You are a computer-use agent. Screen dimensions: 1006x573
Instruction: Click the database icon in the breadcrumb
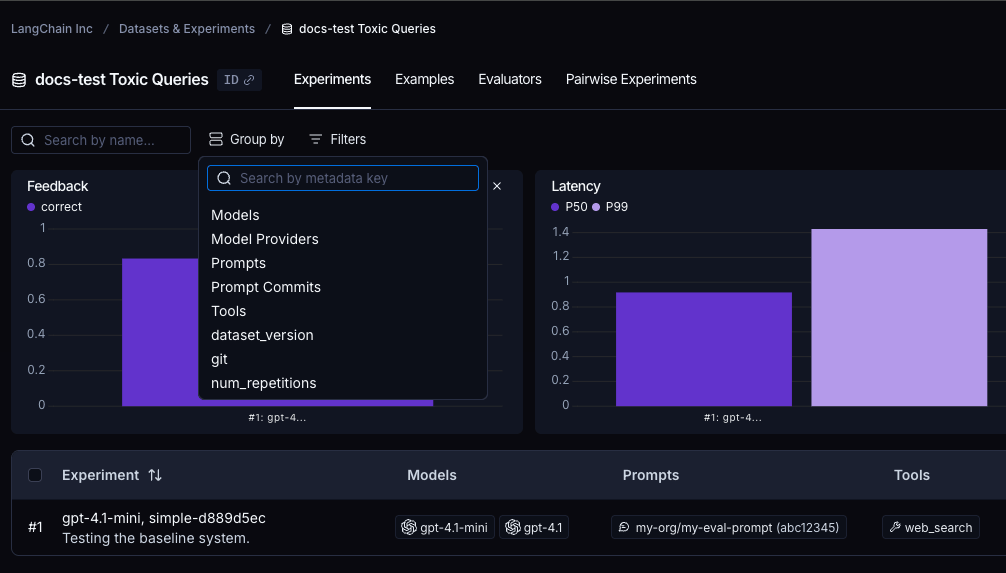tap(287, 29)
